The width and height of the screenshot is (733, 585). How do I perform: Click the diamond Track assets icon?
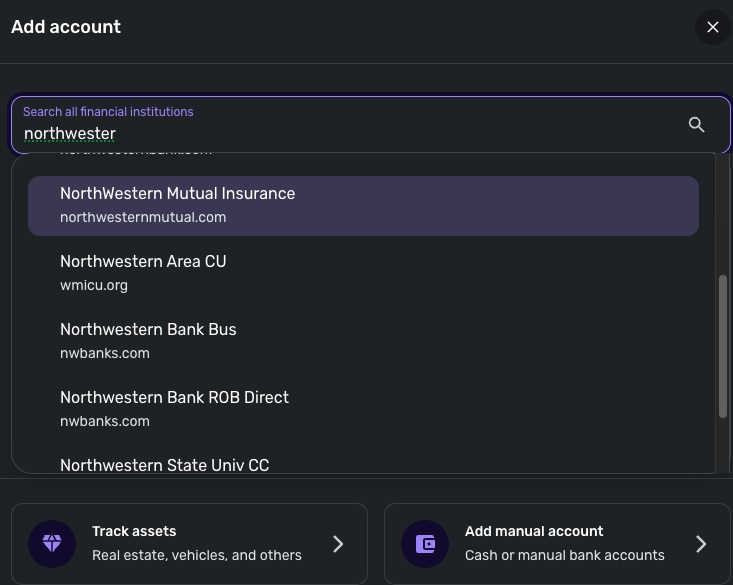tap(51, 544)
